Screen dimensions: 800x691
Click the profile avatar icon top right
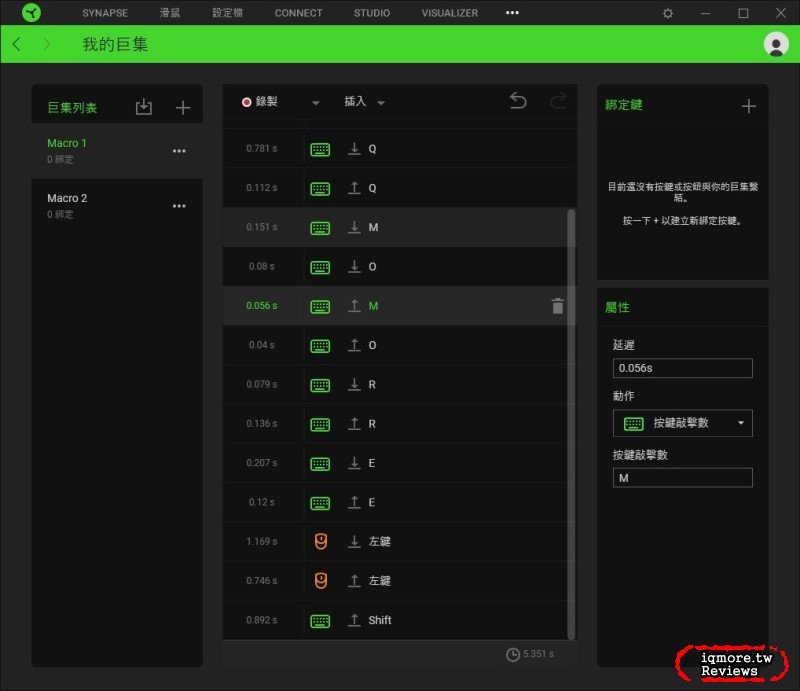[x=775, y=45]
